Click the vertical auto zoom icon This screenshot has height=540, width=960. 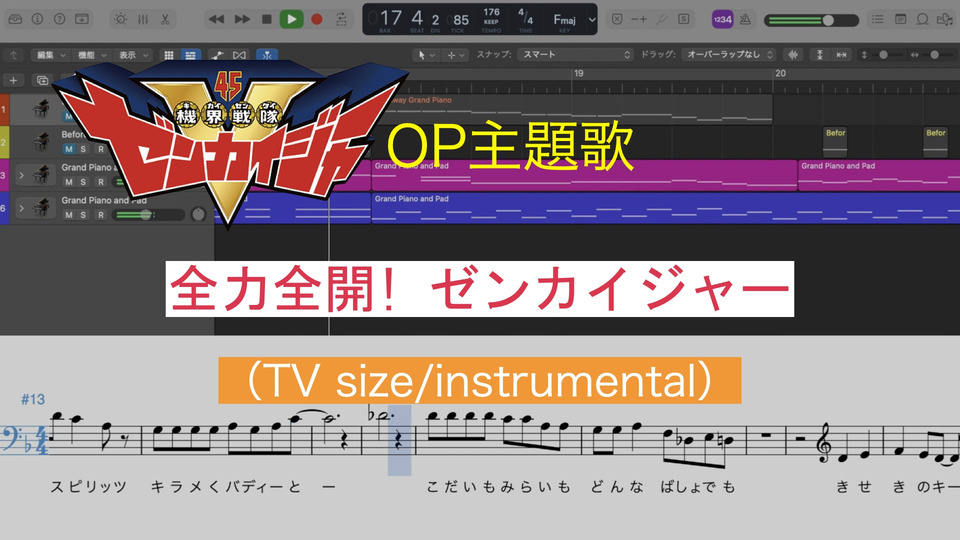click(x=819, y=55)
